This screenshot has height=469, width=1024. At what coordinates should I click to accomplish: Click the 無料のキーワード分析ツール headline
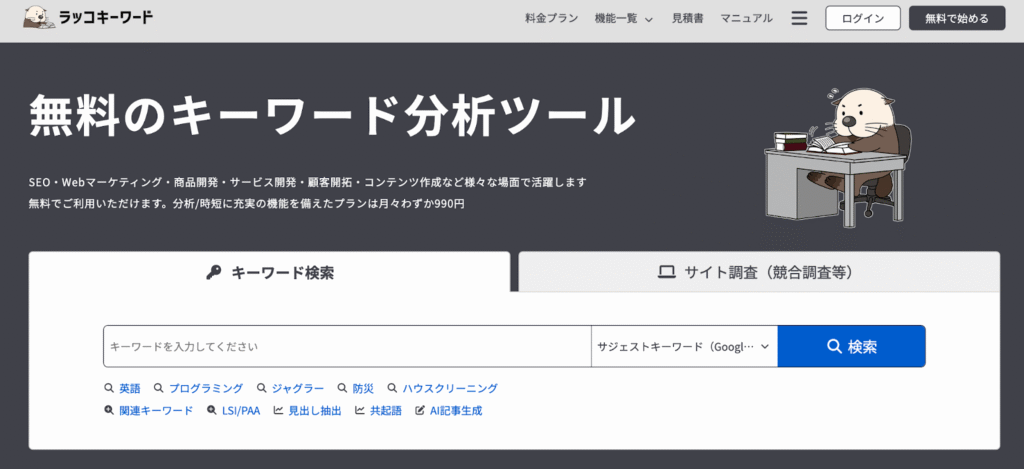[x=332, y=116]
